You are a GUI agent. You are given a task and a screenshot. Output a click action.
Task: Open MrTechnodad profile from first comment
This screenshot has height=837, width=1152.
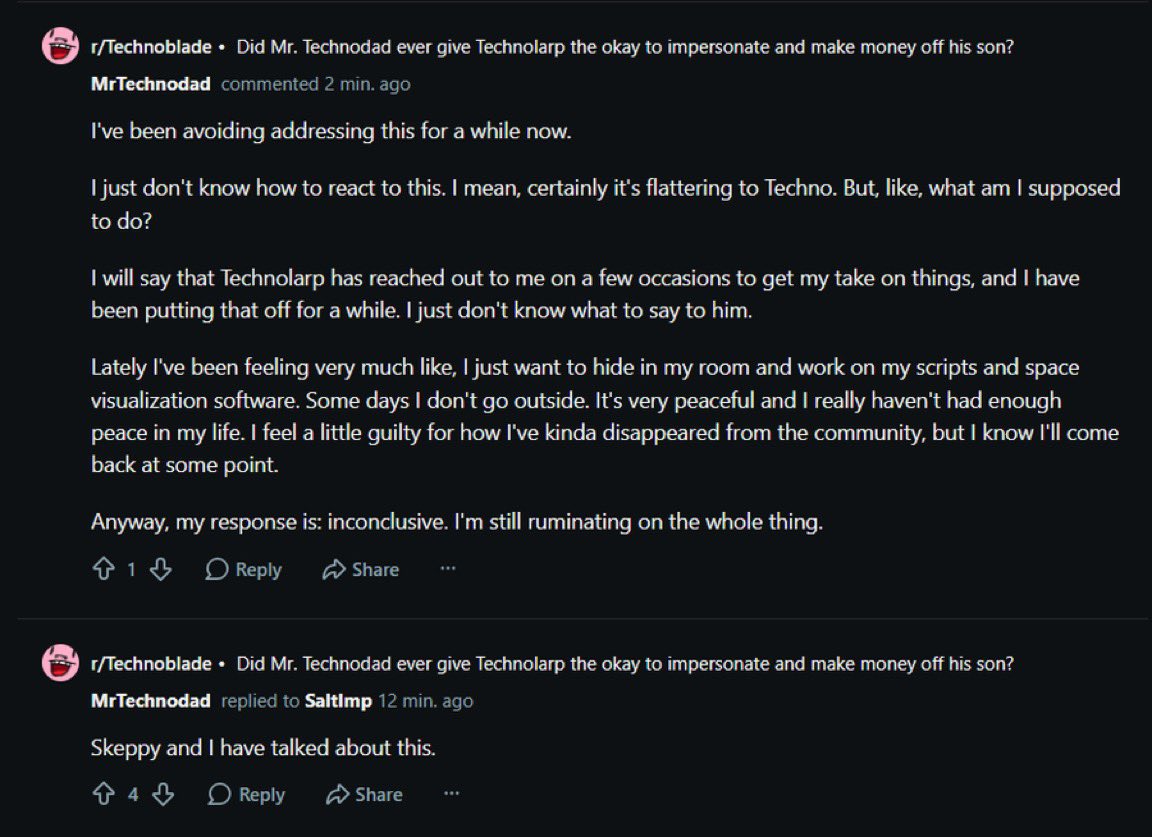pyautogui.click(x=151, y=84)
